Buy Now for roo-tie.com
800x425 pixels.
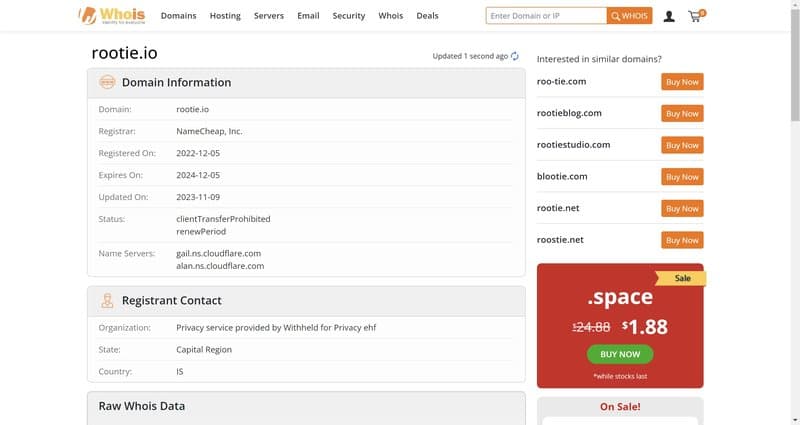682,82
